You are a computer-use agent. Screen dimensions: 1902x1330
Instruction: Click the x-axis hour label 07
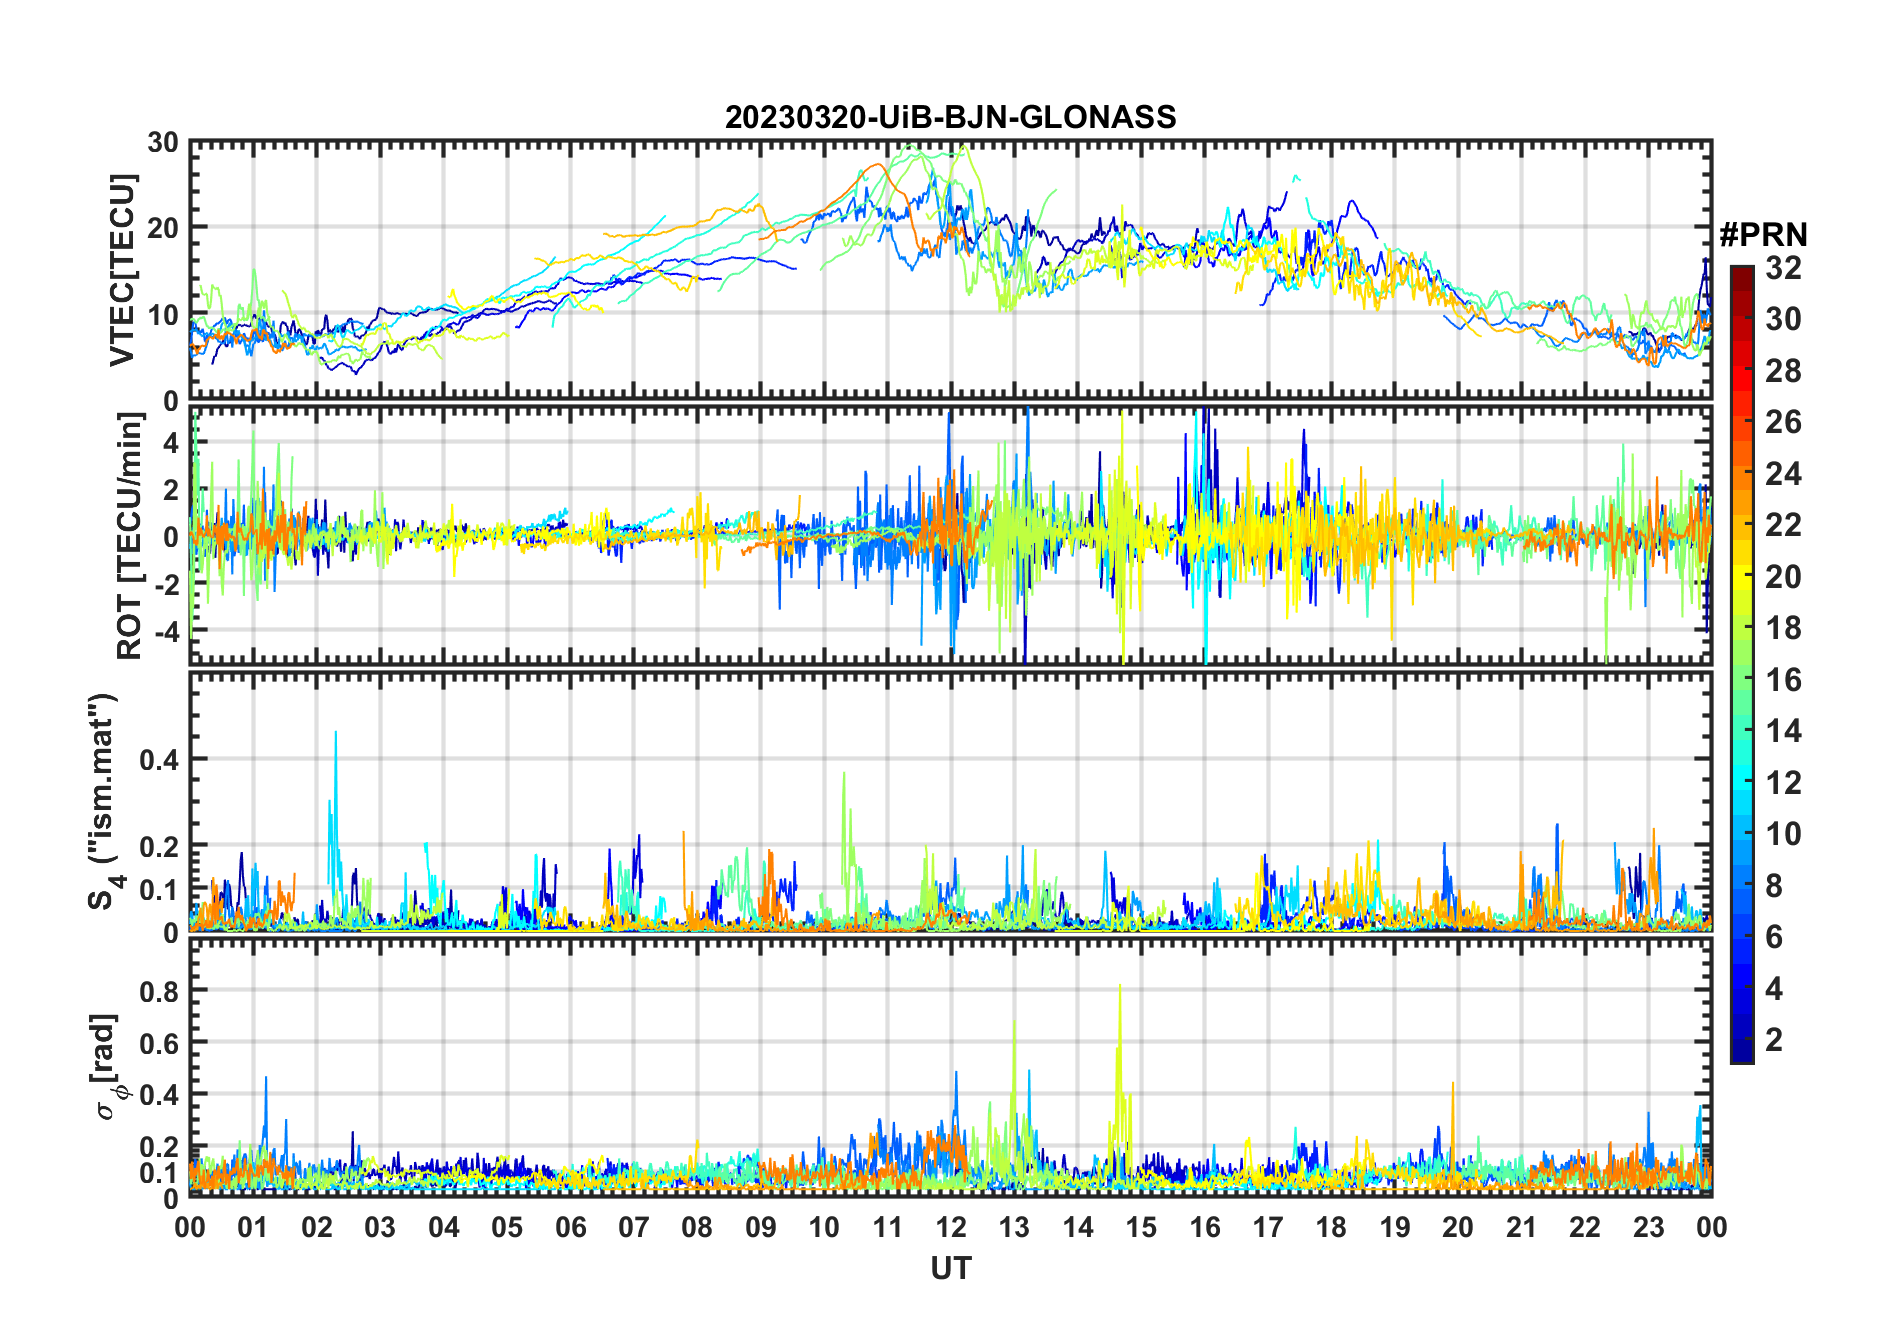[634, 1228]
